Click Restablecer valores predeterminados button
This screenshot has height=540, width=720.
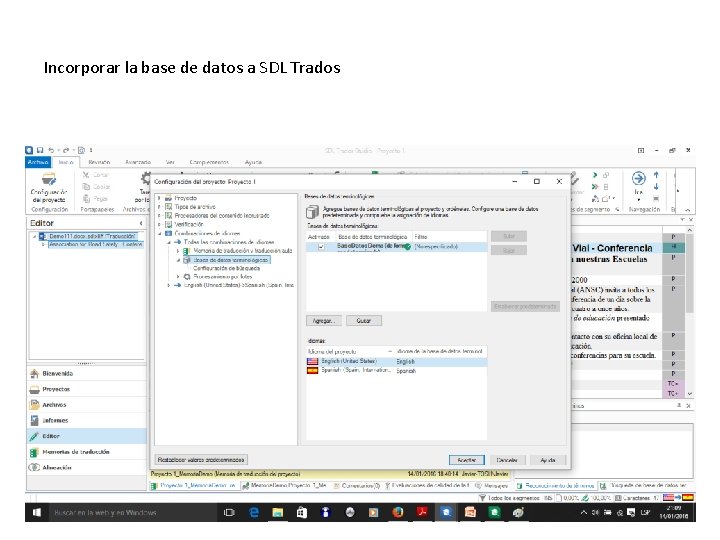(x=201, y=459)
